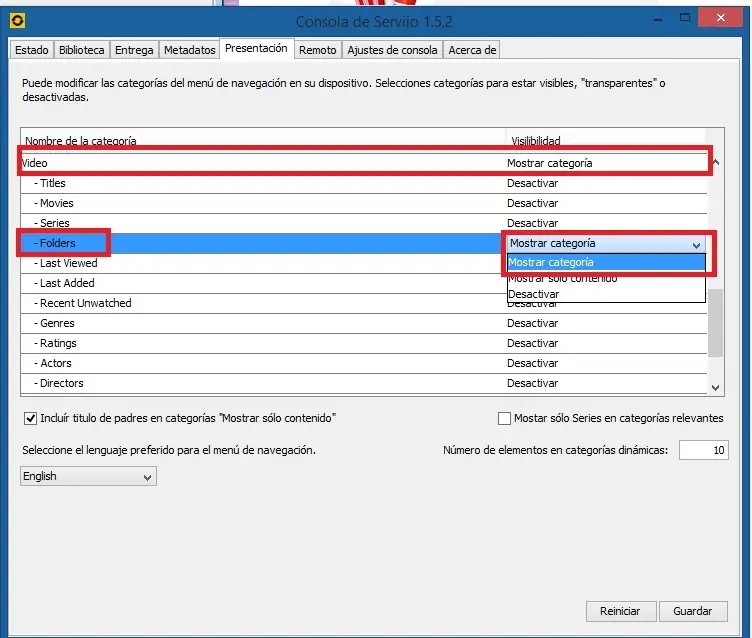
Task: Open the Biblioteca tab
Action: (x=82, y=50)
